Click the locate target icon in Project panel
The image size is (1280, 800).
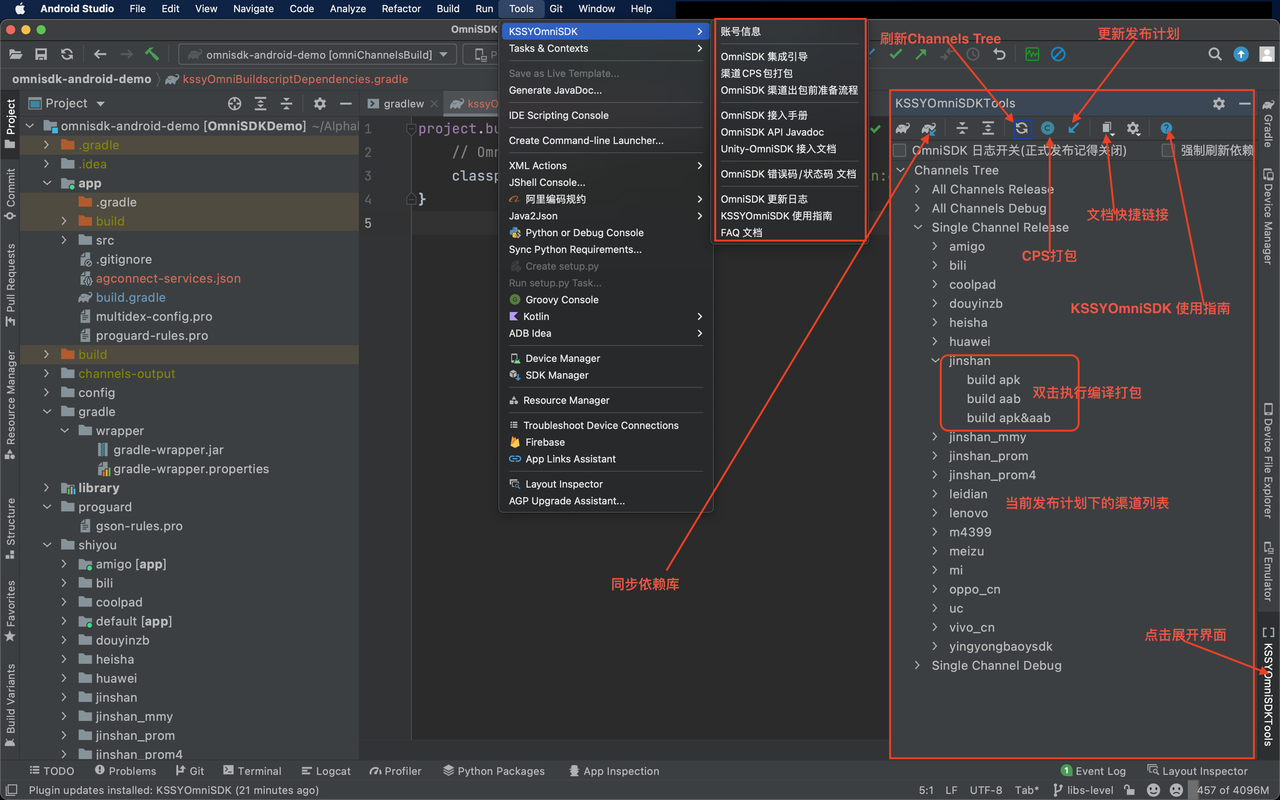235,103
